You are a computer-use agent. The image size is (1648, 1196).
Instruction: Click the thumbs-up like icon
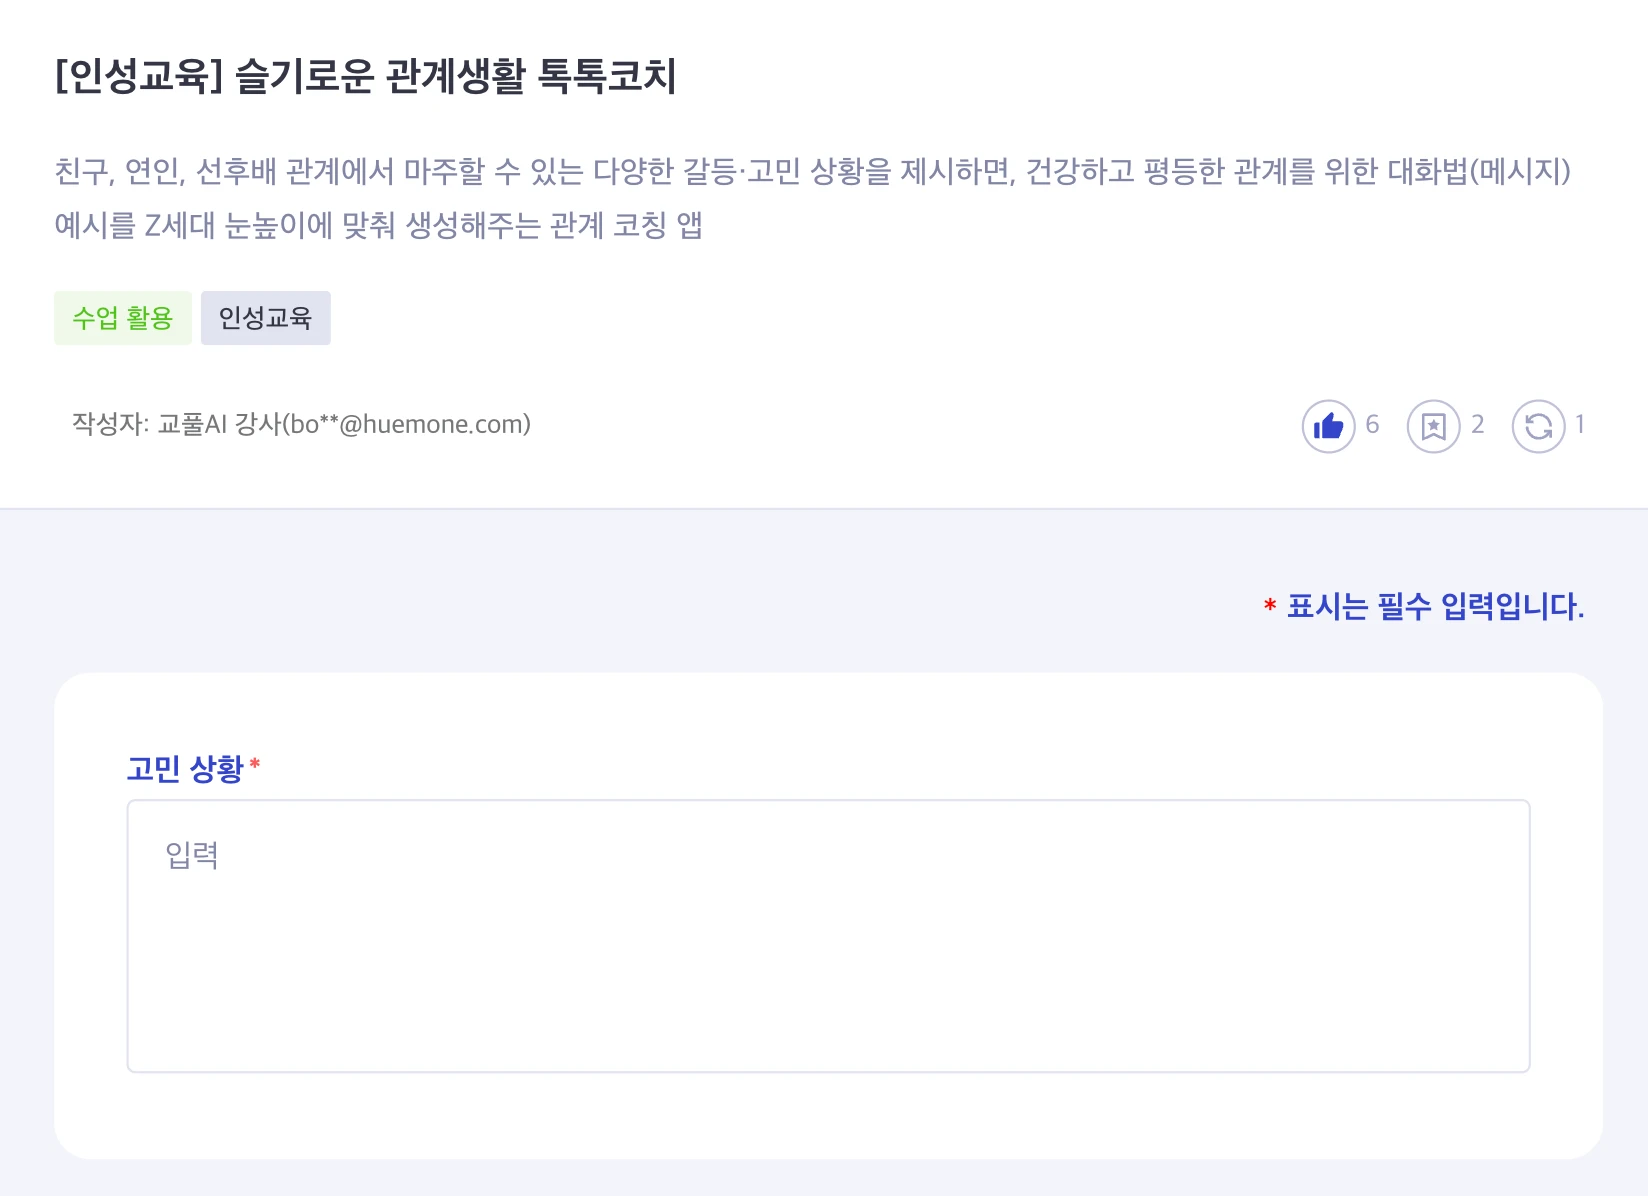click(x=1328, y=427)
